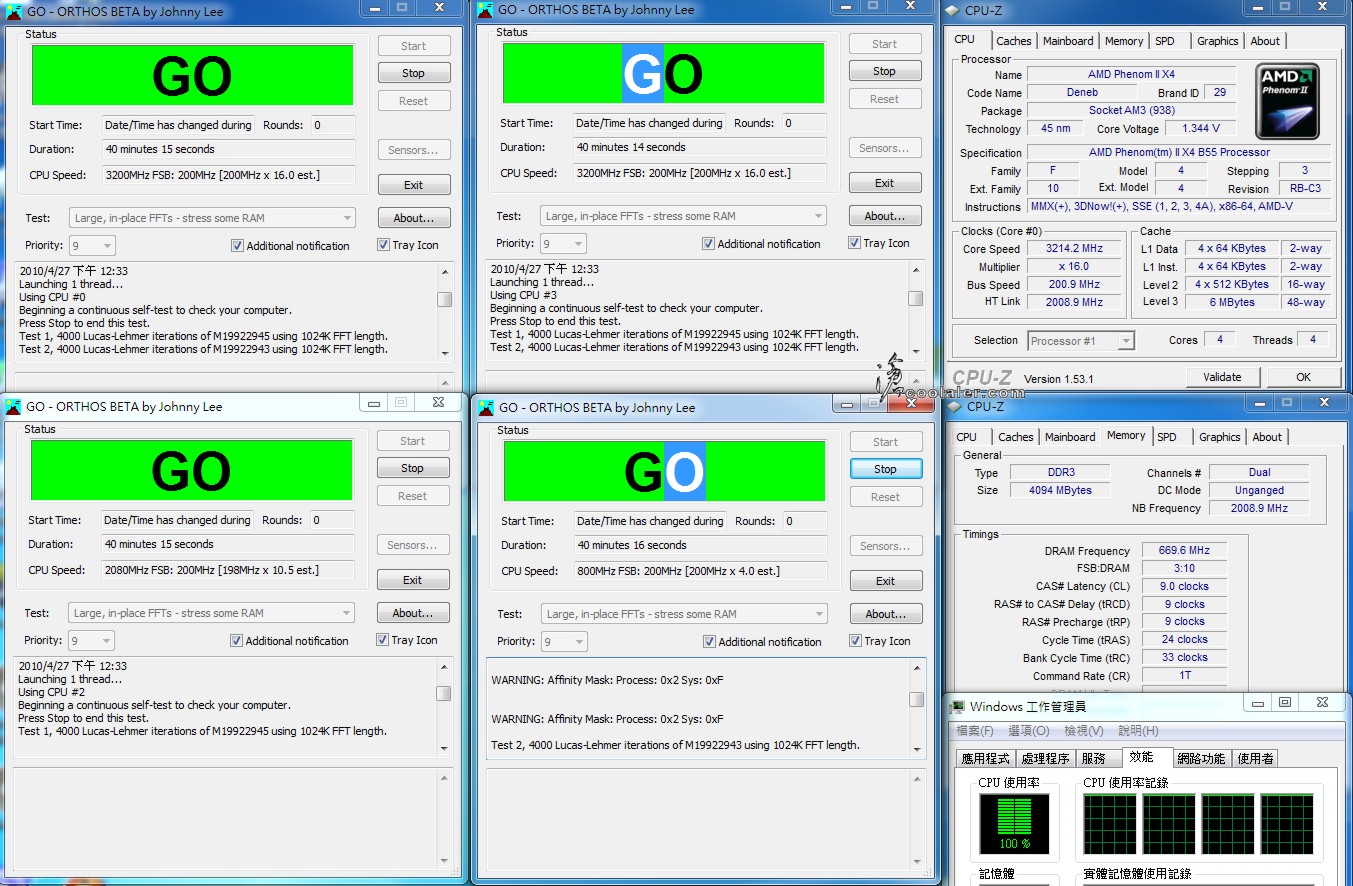The width and height of the screenshot is (1353, 886).
Task: Open the Priority dropdown in the 800MHz ORTHOS window
Action: click(x=564, y=641)
